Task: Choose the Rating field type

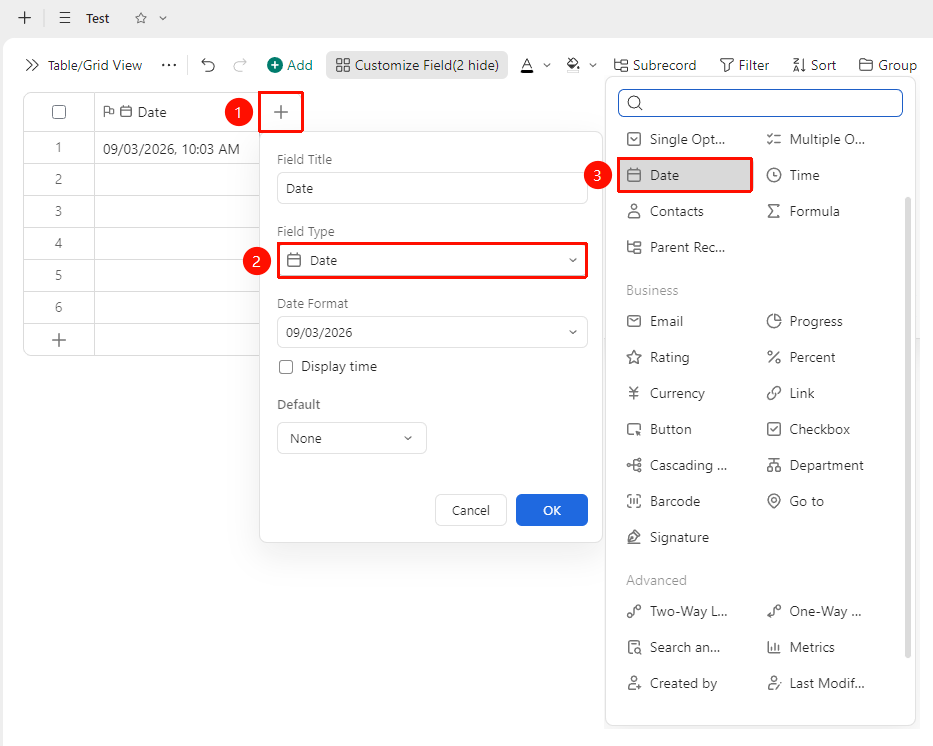Action: [658, 357]
